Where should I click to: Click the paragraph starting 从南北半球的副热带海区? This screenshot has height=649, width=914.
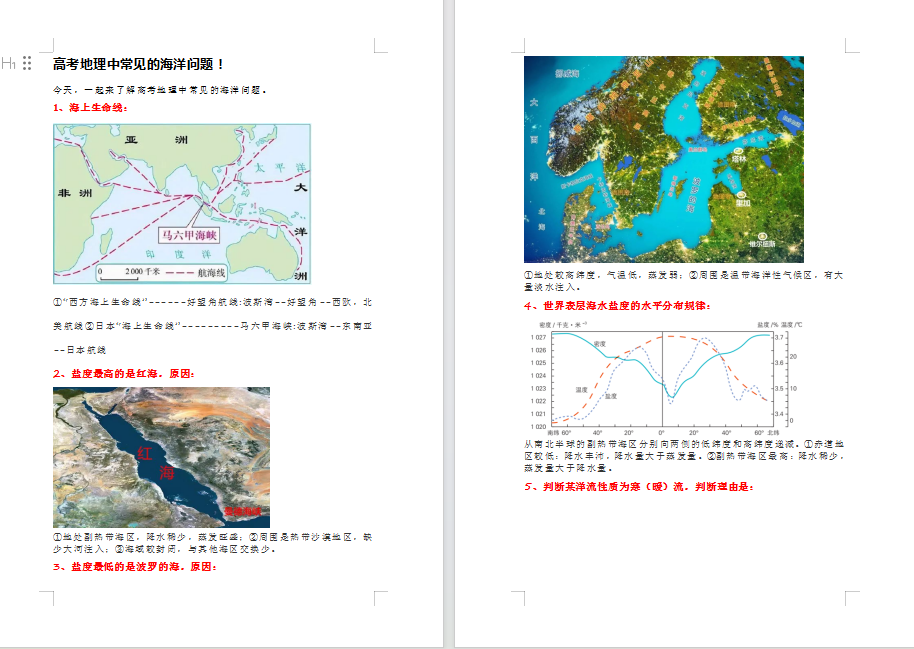(x=684, y=456)
